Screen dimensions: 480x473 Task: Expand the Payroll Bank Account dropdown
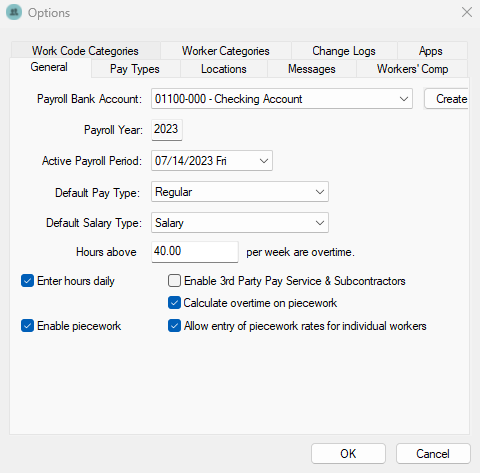pyautogui.click(x=282, y=99)
